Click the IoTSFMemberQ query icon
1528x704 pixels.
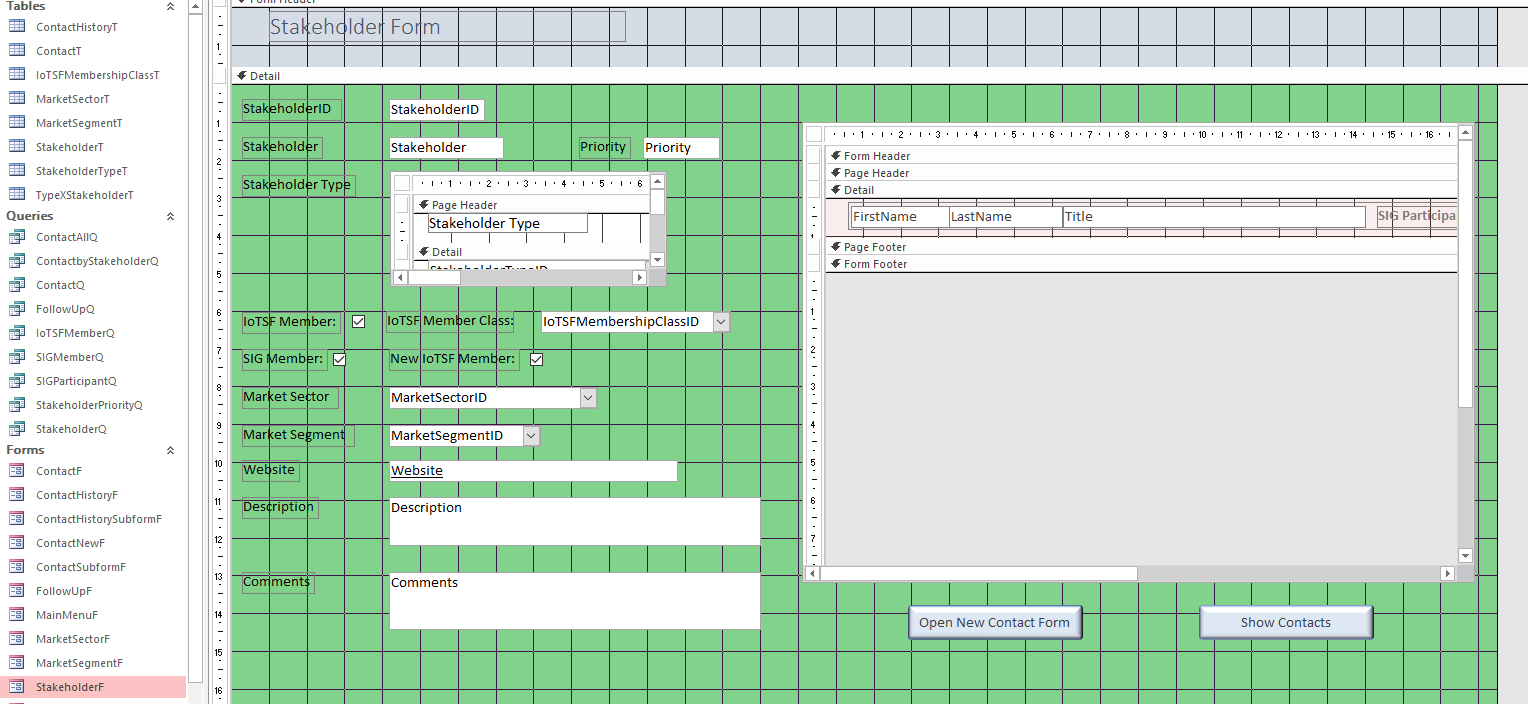(x=17, y=332)
